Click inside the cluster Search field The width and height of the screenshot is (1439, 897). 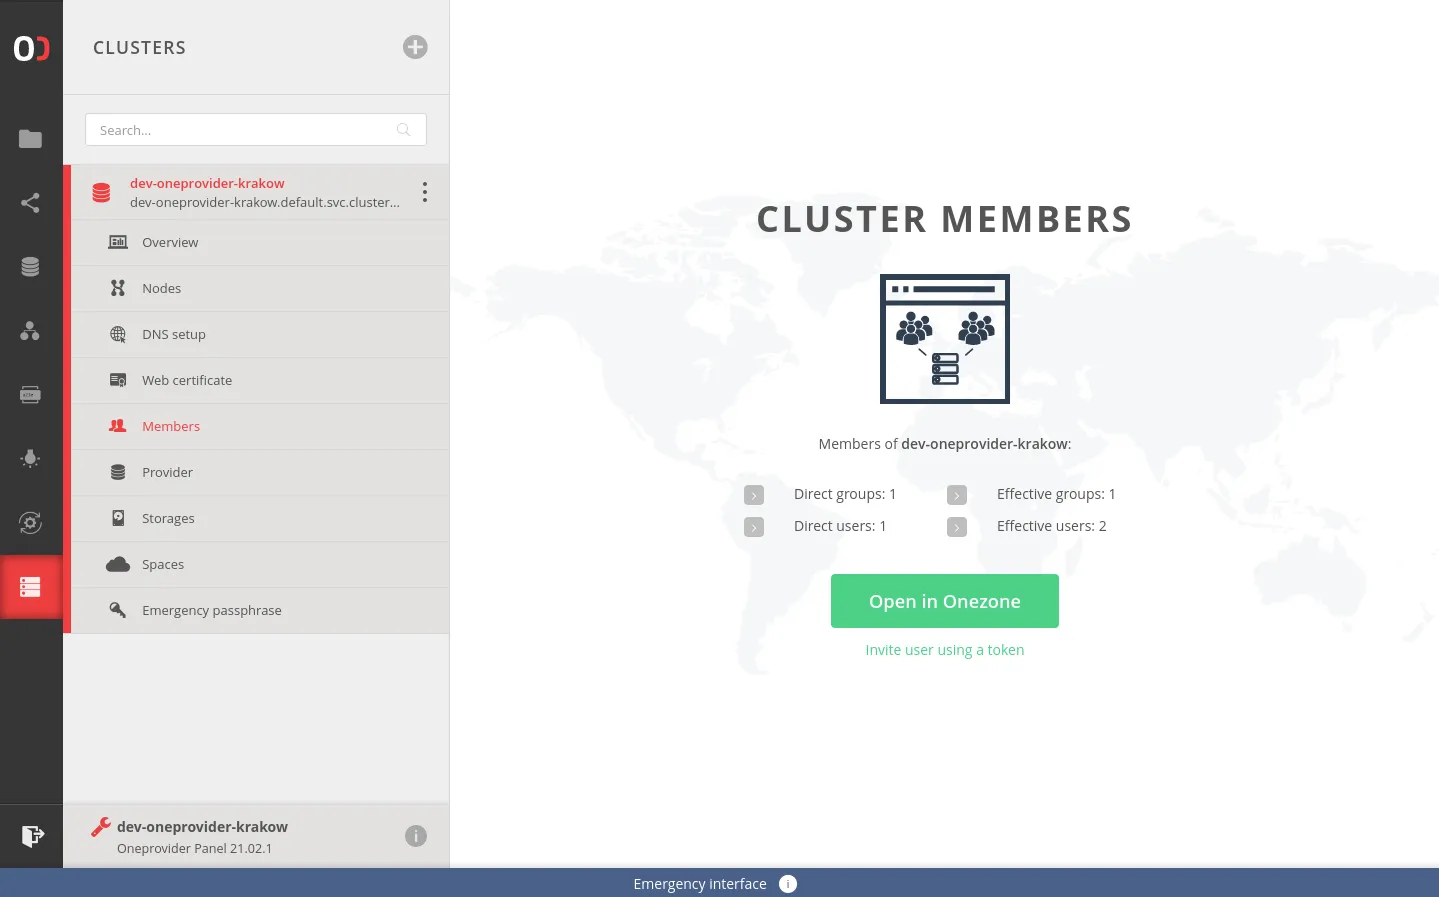click(240, 129)
